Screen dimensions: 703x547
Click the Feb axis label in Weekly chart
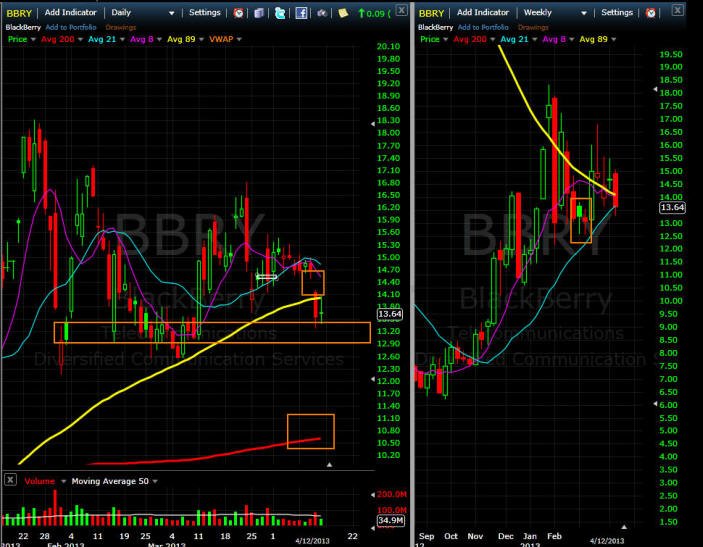554,536
